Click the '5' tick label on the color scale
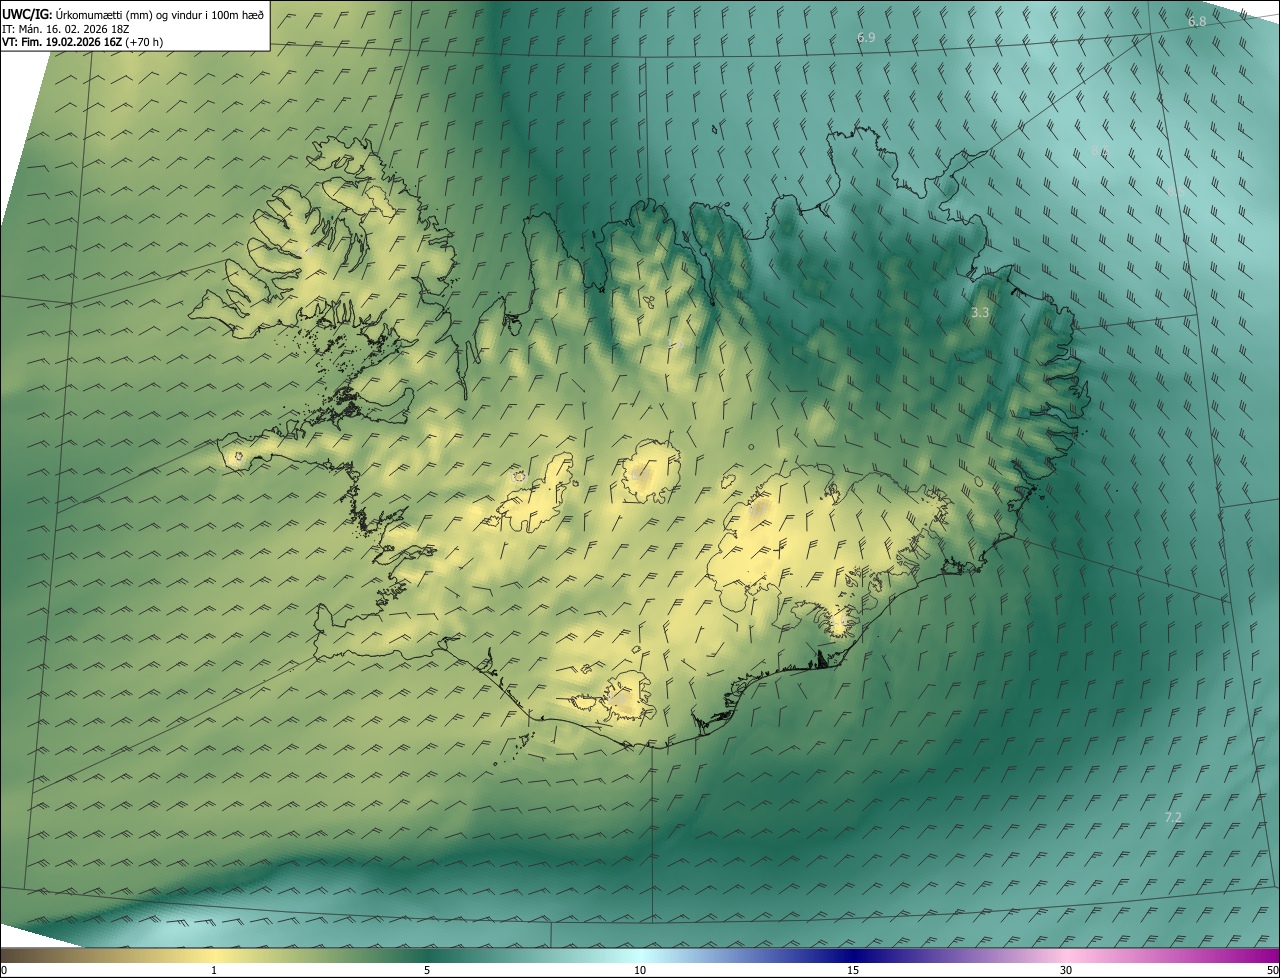The image size is (1280, 978). pos(427,970)
